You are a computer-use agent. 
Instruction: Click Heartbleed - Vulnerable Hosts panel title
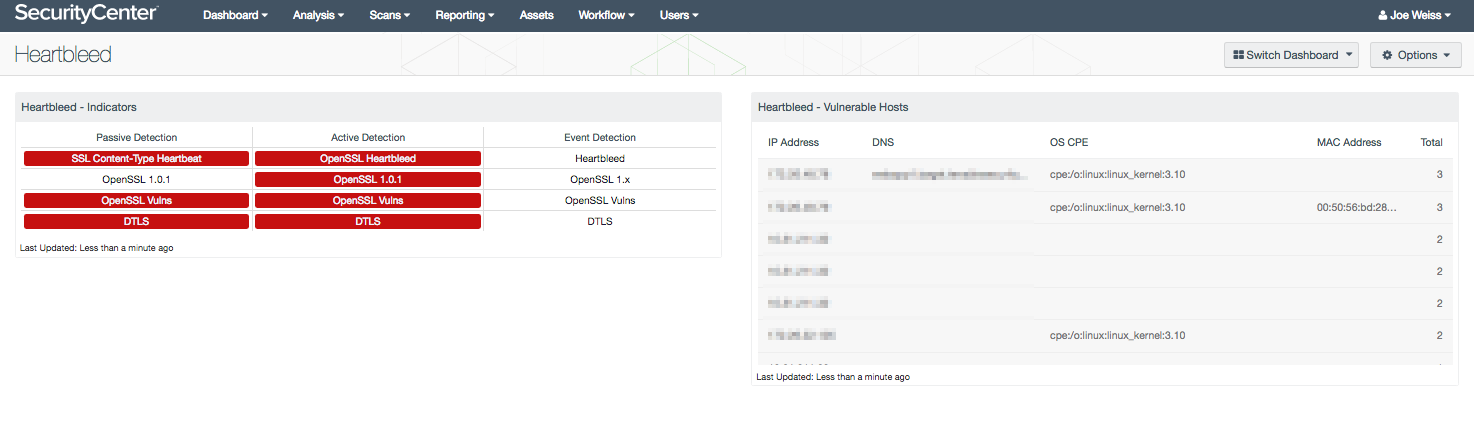coord(833,106)
